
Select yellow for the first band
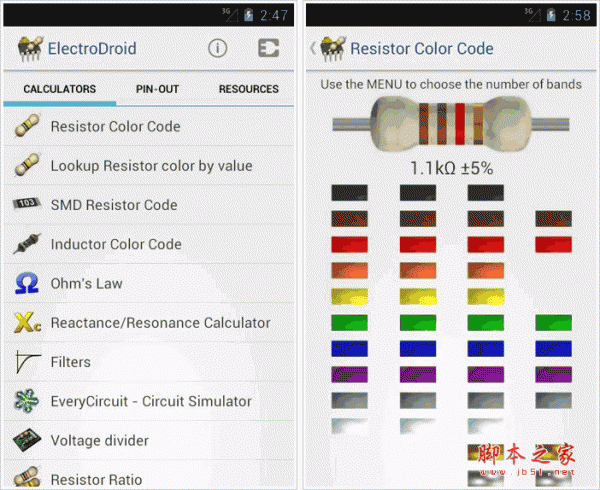[x=349, y=296]
